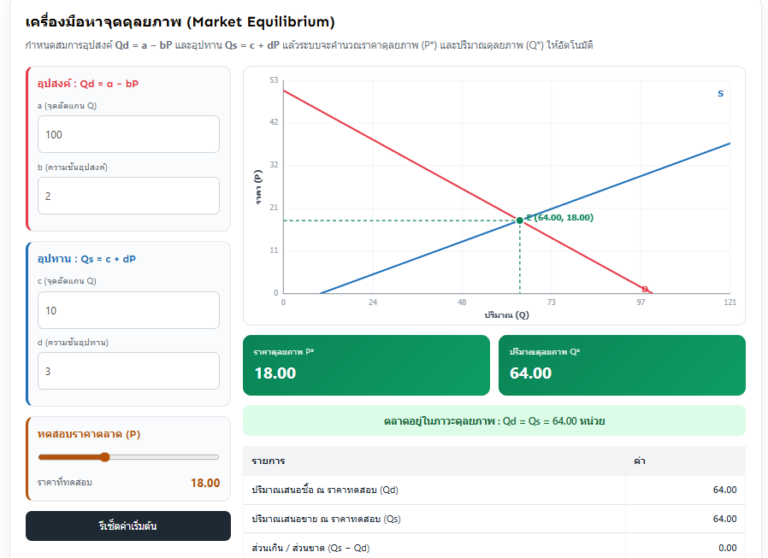Viewport: 768px width, 558px height.
Task: Click the supply slope 'd' input field
Action: click(128, 371)
